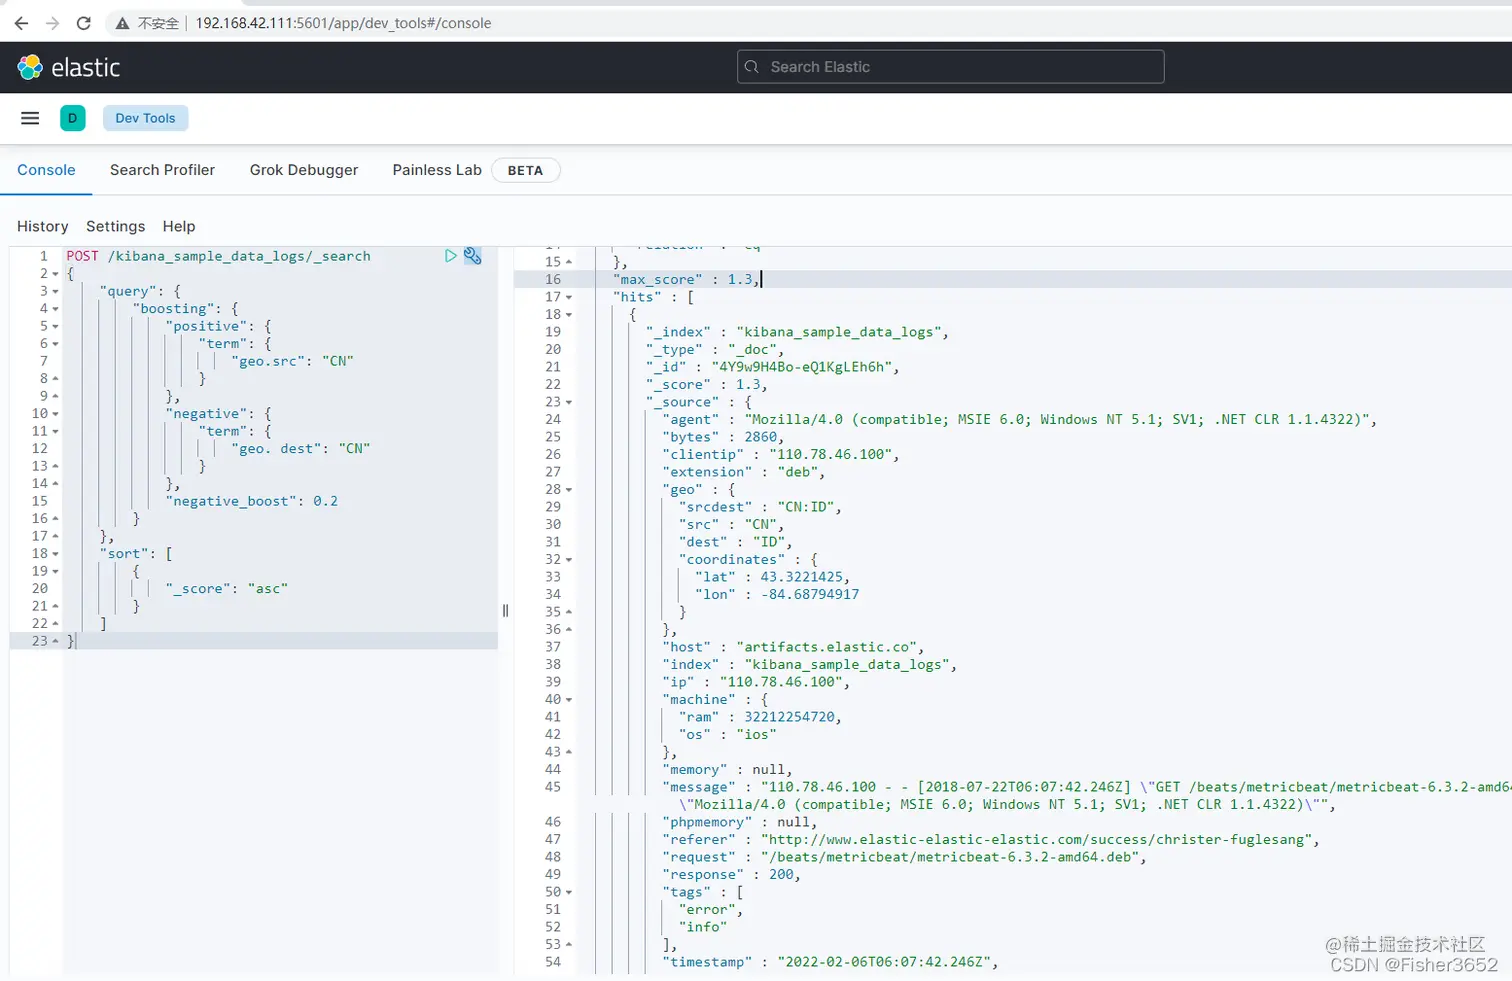The width and height of the screenshot is (1512, 981).
Task: Click the browser address bar URL
Action: point(343,23)
